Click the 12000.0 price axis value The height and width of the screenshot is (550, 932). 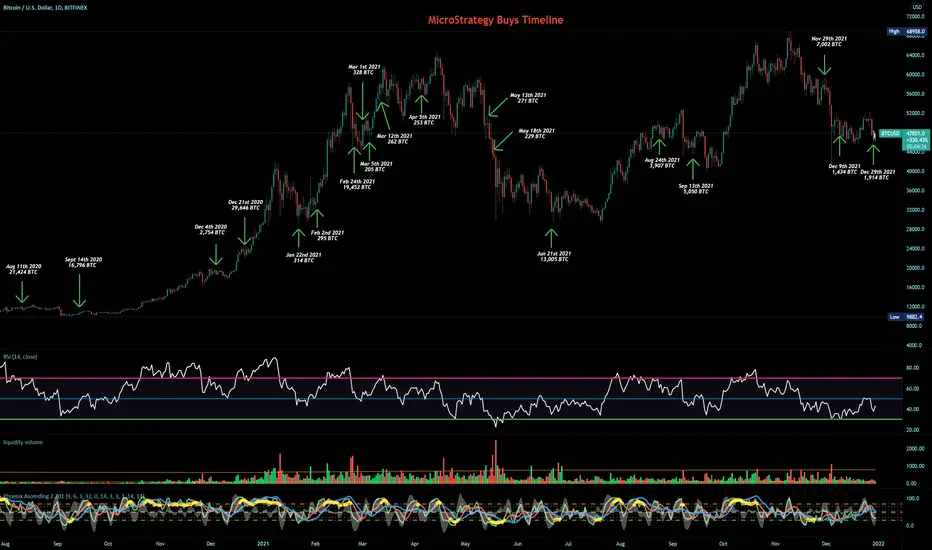click(x=915, y=307)
